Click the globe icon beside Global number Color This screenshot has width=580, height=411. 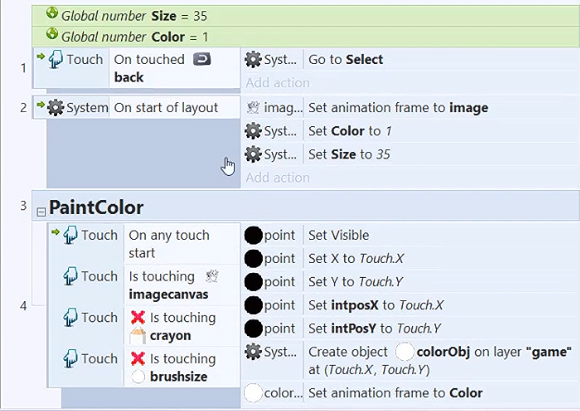[52, 34]
